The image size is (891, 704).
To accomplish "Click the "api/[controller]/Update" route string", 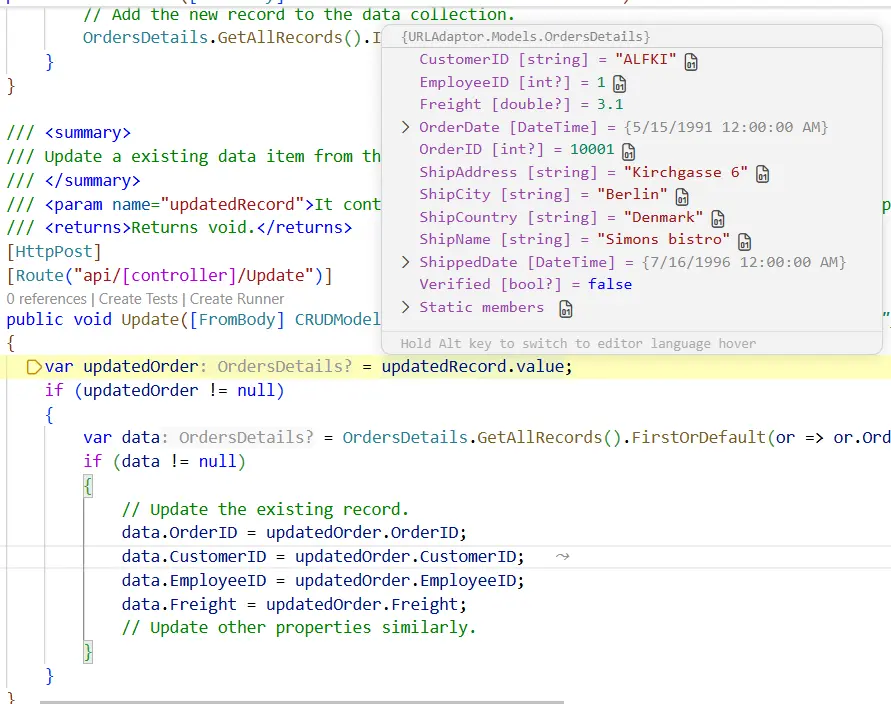I will 194,276.
